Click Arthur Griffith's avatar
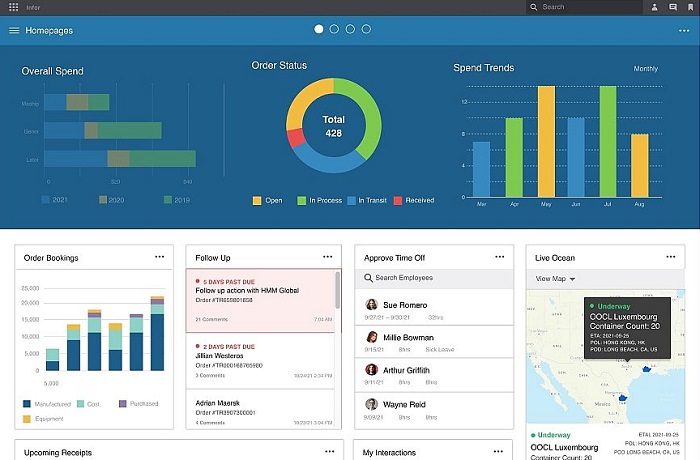 (371, 369)
